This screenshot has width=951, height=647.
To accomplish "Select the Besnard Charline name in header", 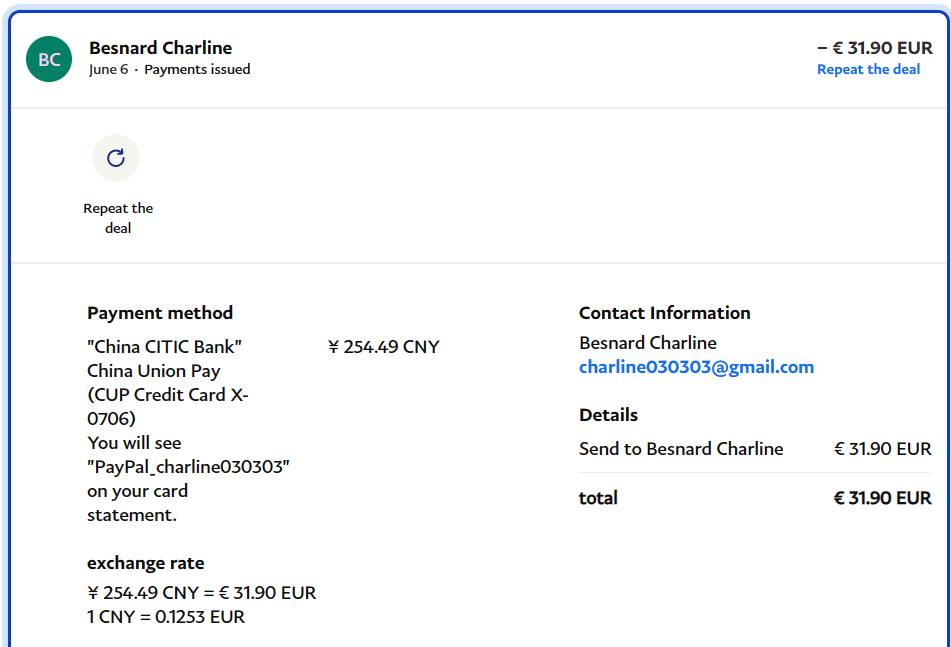I will 160,48.
